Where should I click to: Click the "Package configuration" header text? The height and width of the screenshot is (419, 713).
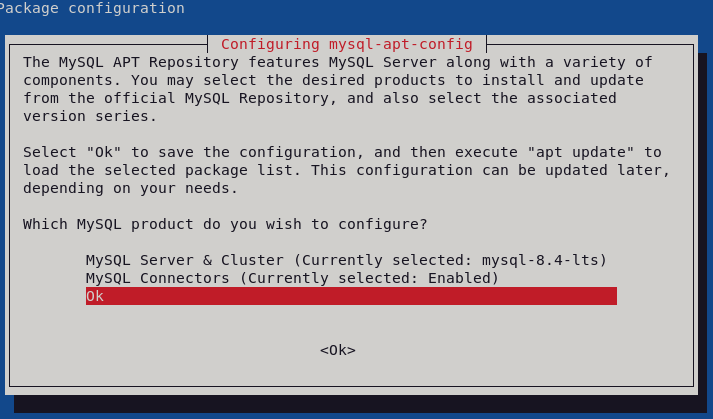(x=92, y=8)
